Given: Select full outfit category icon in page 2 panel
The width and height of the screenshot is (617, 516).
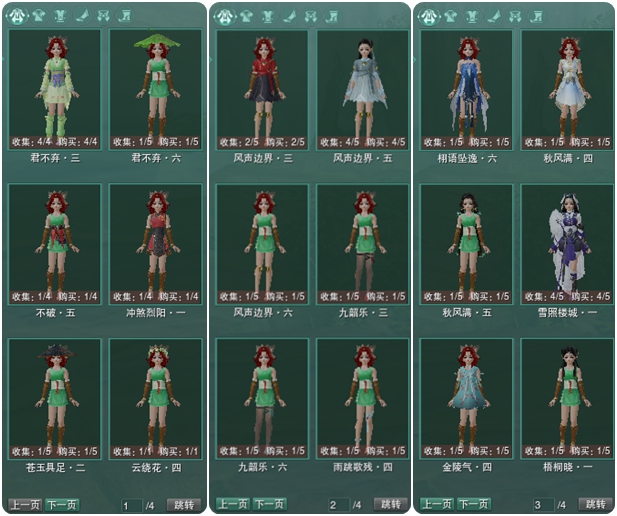Looking at the screenshot, I should click(225, 17).
